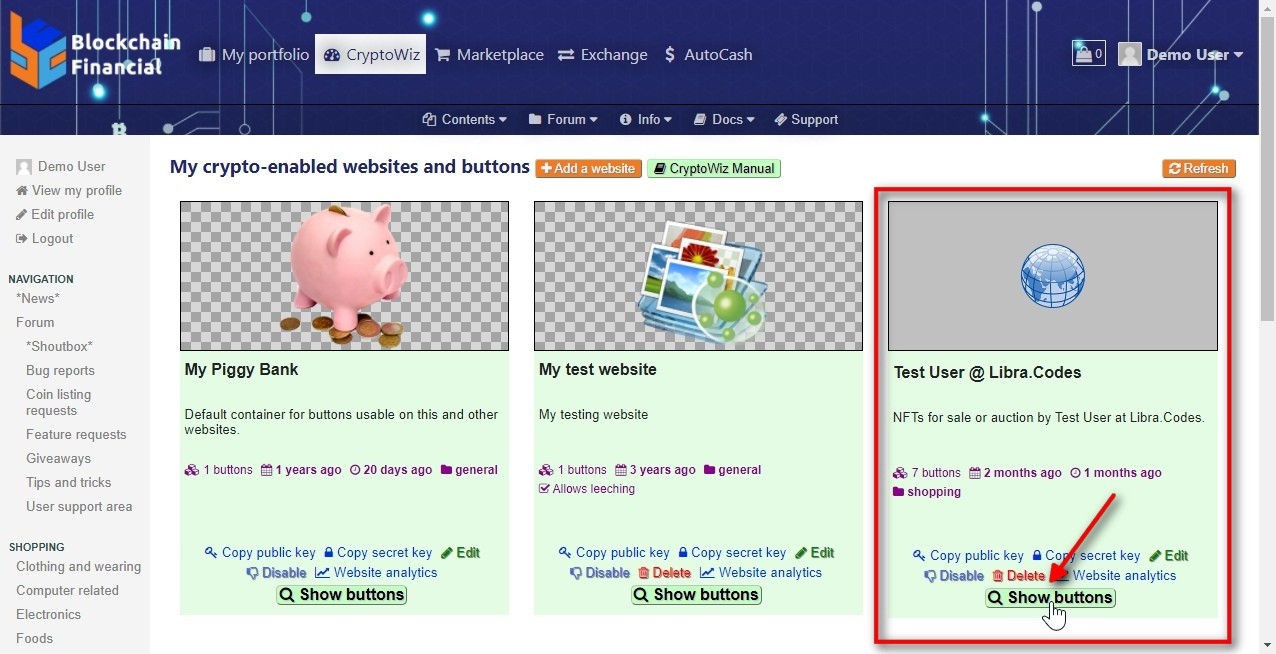This screenshot has width=1276, height=654.
Task: Open the Docs dropdown menu
Action: (724, 119)
